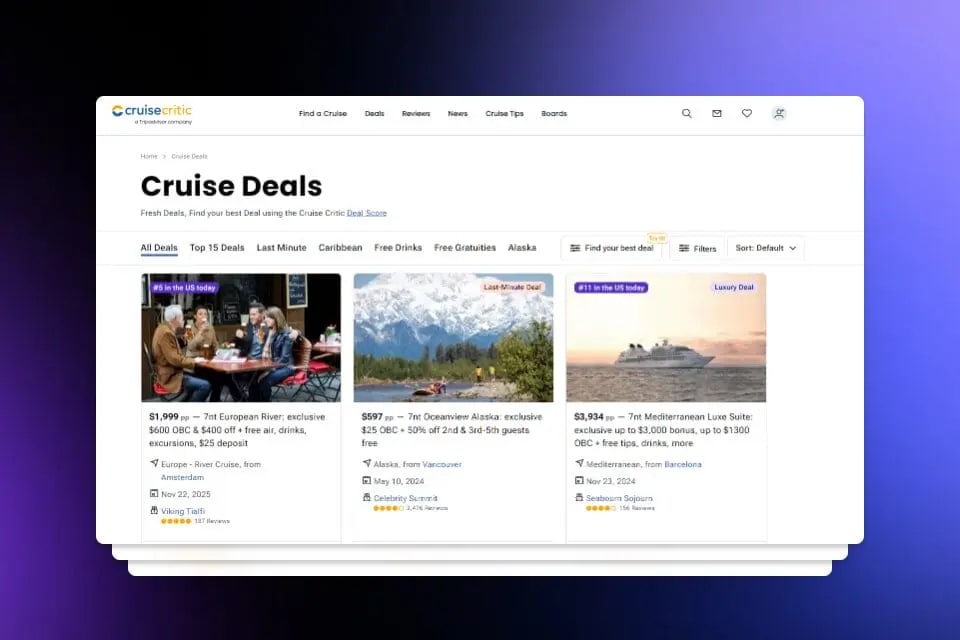The height and width of the screenshot is (640, 960).
Task: Click the Last-Minute Deal badge
Action: (512, 287)
